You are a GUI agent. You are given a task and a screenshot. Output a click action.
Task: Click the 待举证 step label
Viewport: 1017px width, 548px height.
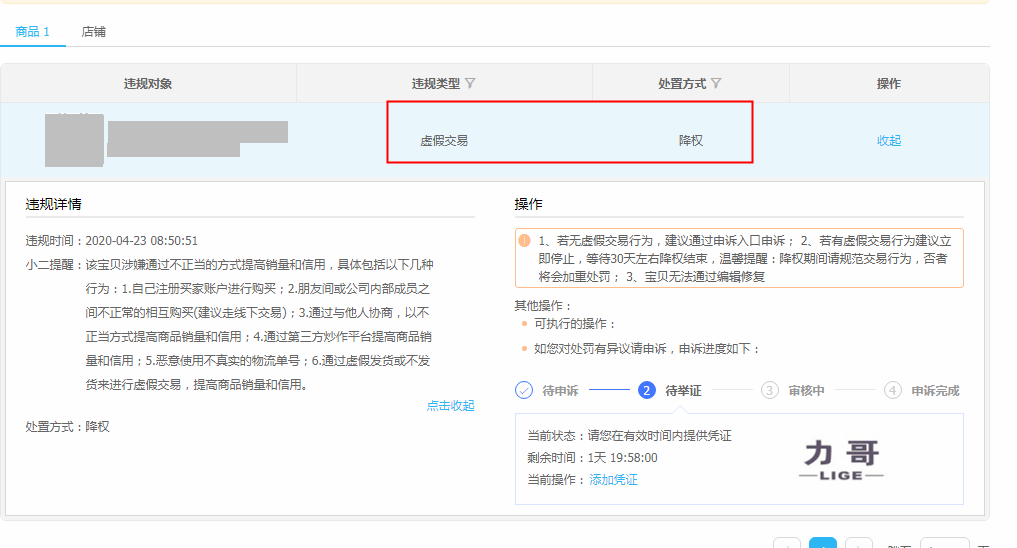click(x=683, y=390)
